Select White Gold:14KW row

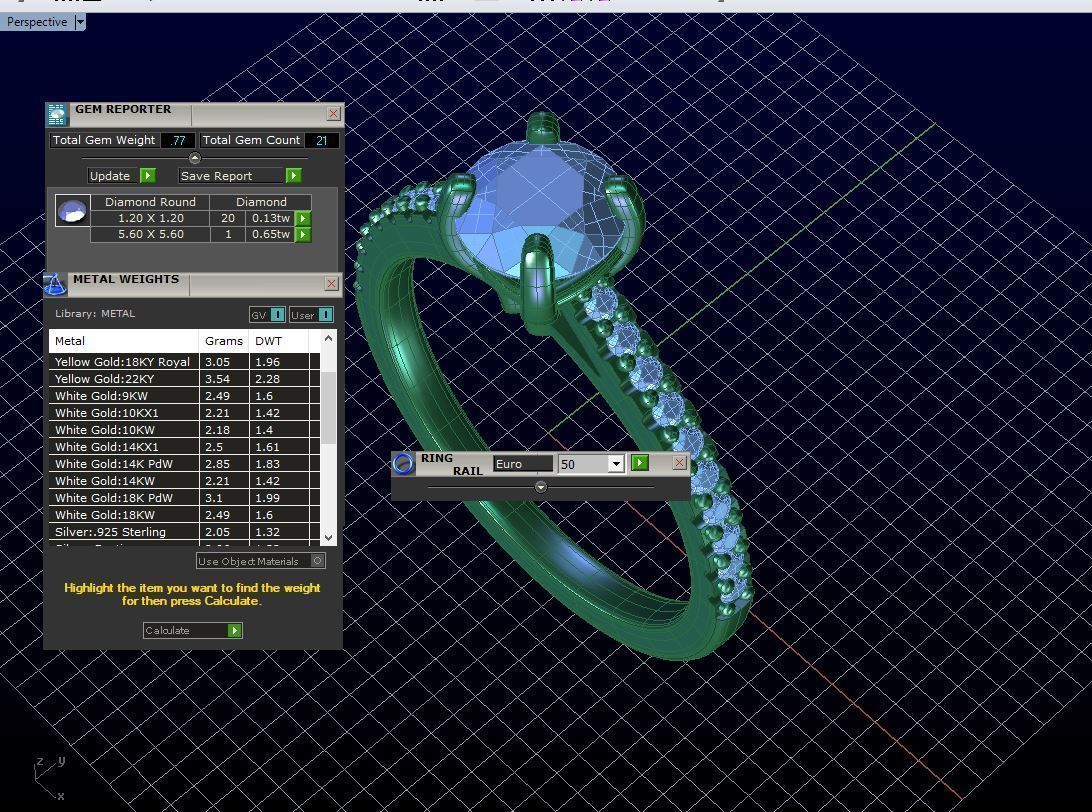click(184, 481)
